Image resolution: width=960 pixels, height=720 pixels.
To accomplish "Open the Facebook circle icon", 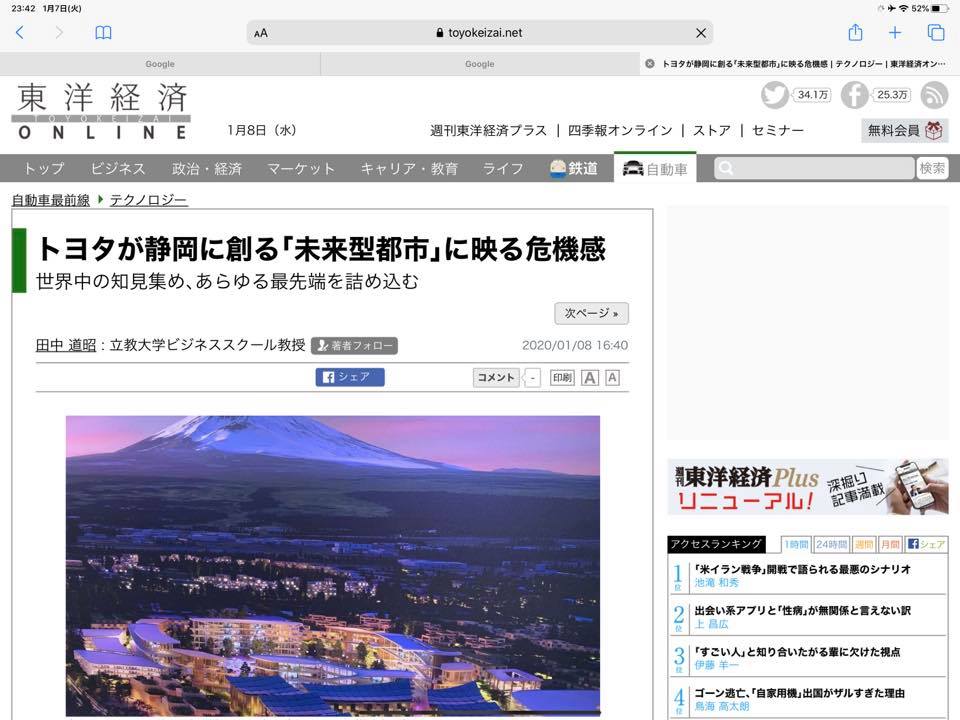I will (x=854, y=95).
